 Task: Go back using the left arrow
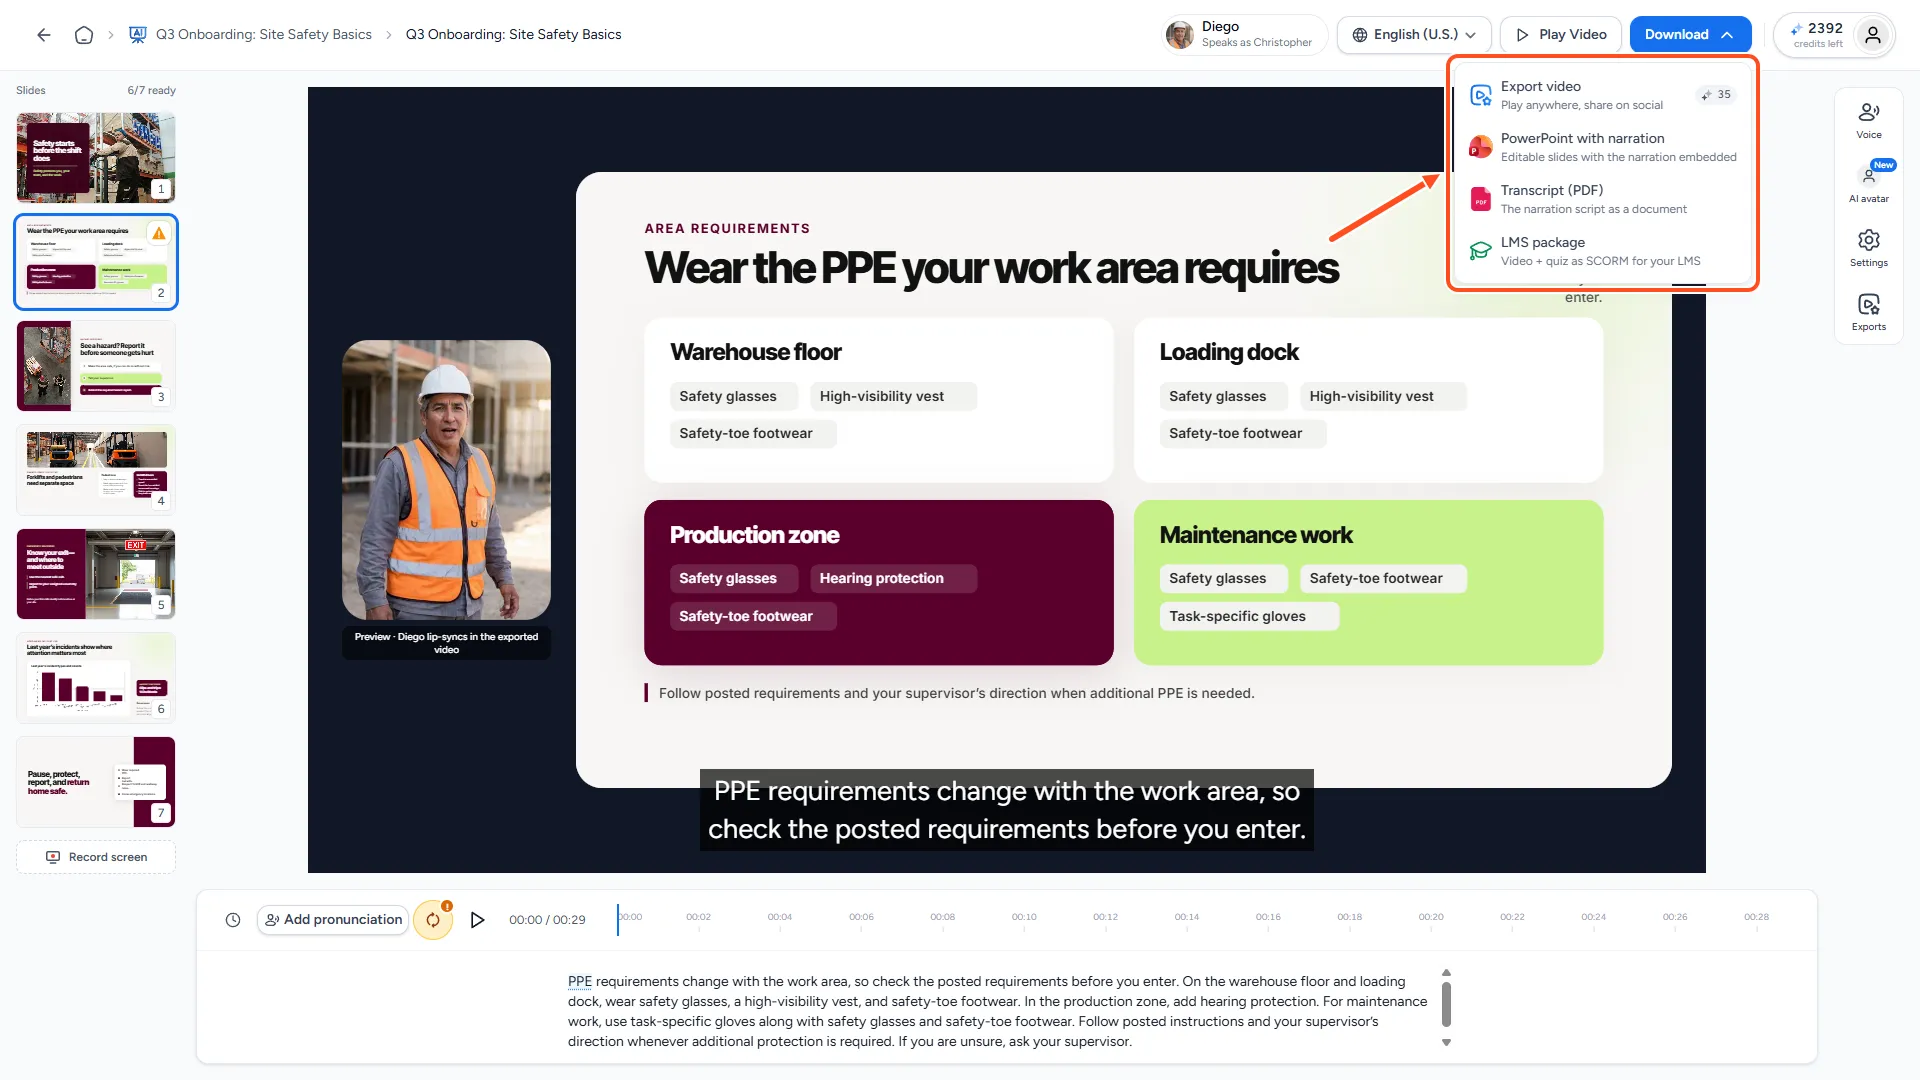[44, 35]
